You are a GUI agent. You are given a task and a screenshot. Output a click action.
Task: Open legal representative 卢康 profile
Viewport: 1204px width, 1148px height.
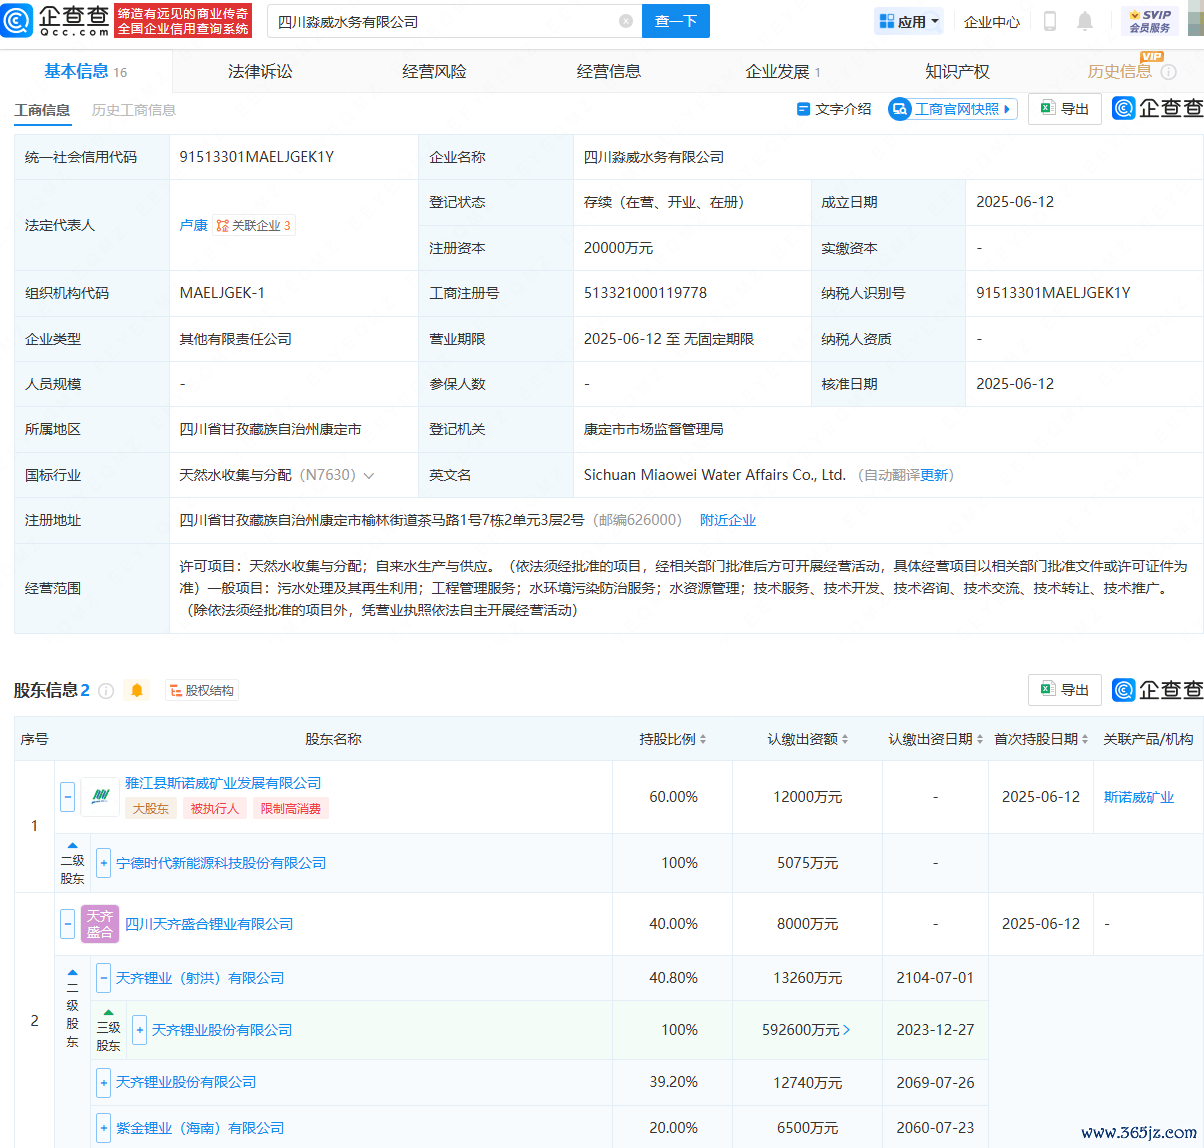point(193,225)
